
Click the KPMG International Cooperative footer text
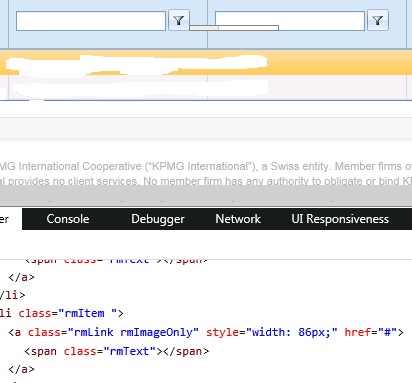(x=206, y=166)
